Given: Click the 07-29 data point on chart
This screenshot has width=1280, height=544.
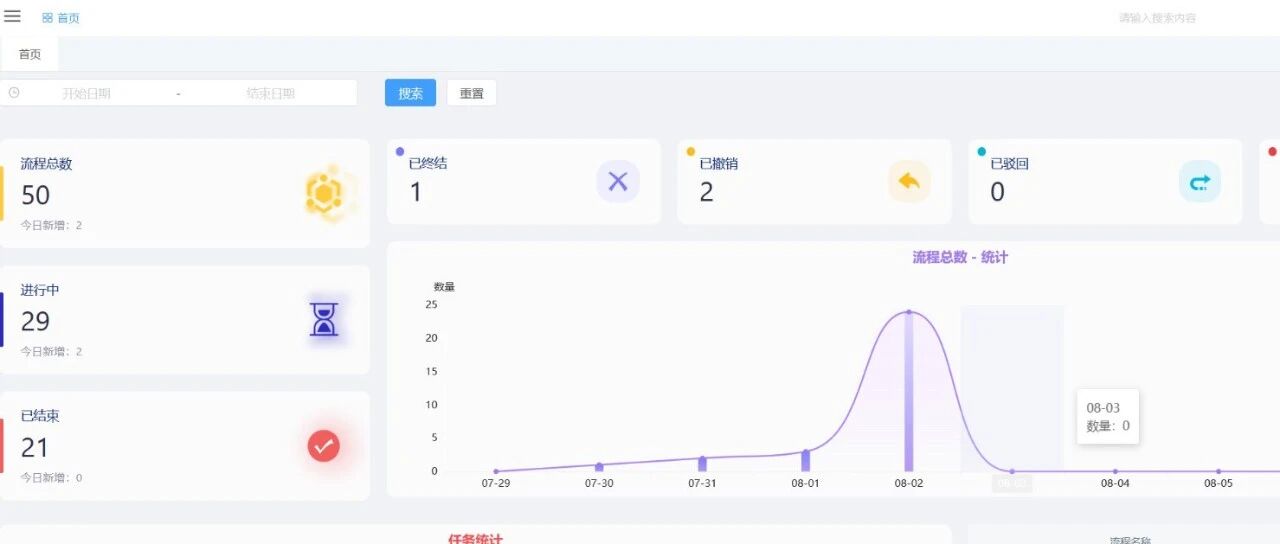Looking at the screenshot, I should tap(496, 471).
